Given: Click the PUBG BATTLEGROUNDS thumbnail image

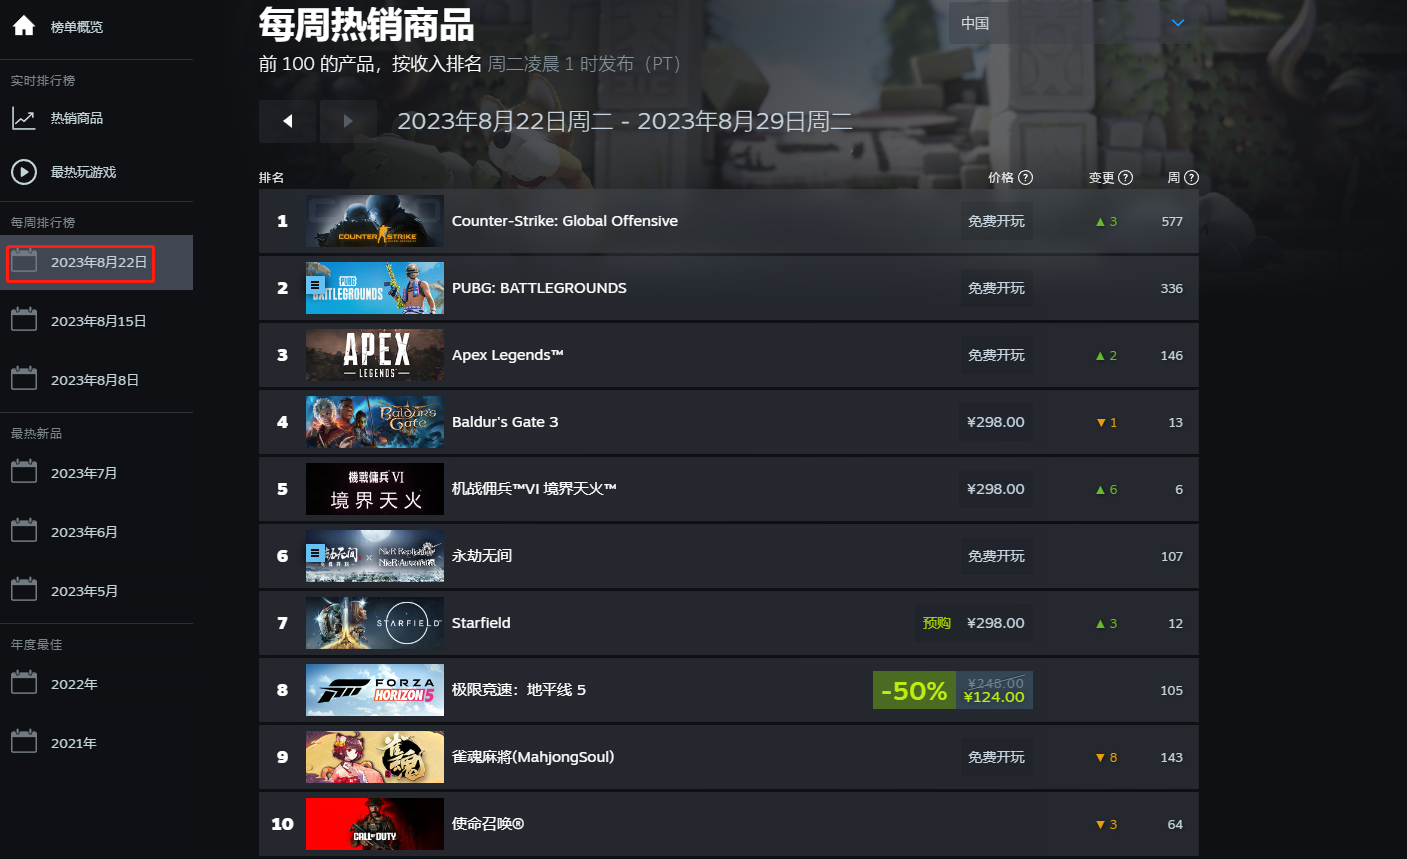Looking at the screenshot, I should 375,288.
